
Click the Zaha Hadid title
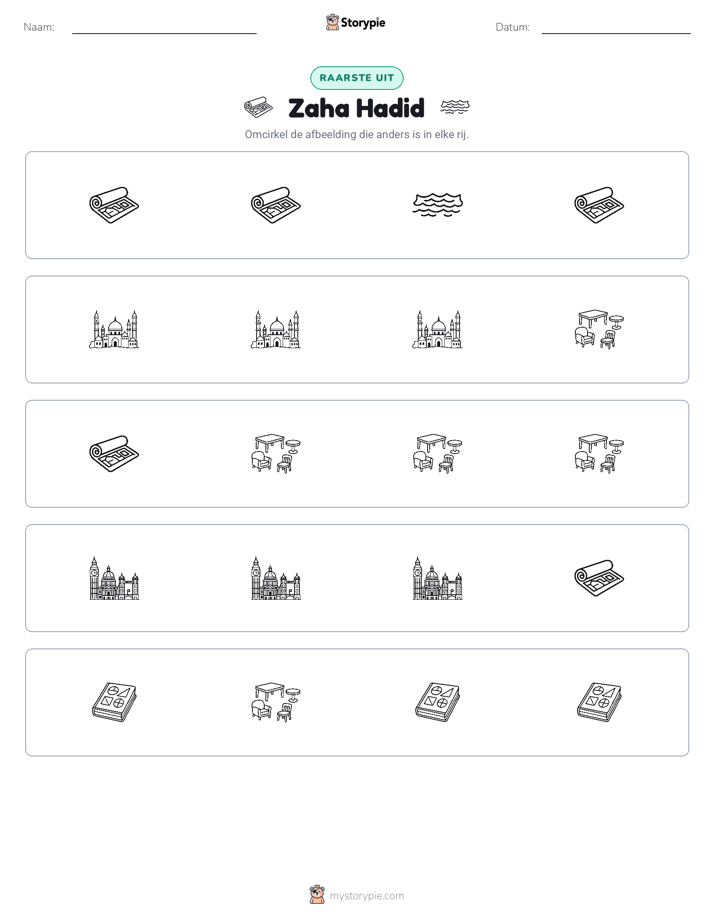coord(356,108)
